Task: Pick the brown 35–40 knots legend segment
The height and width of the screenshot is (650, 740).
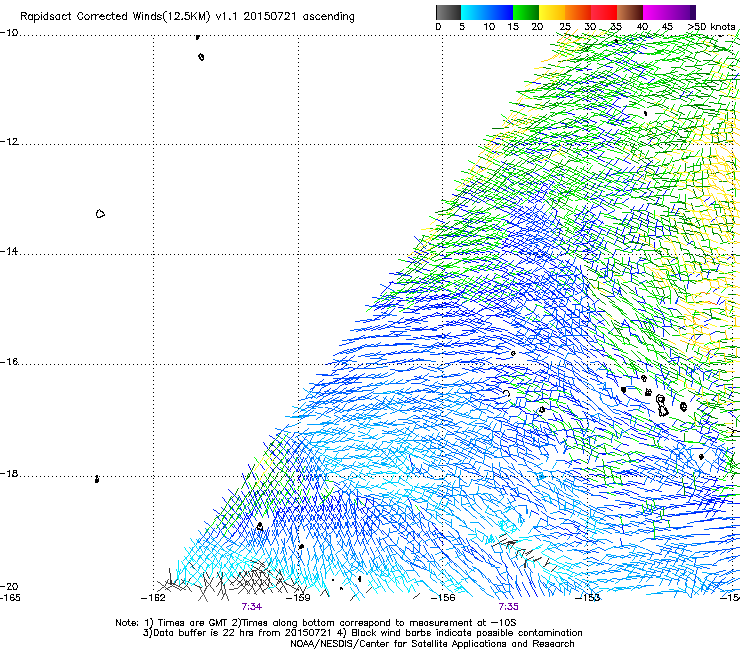Action: (x=630, y=12)
